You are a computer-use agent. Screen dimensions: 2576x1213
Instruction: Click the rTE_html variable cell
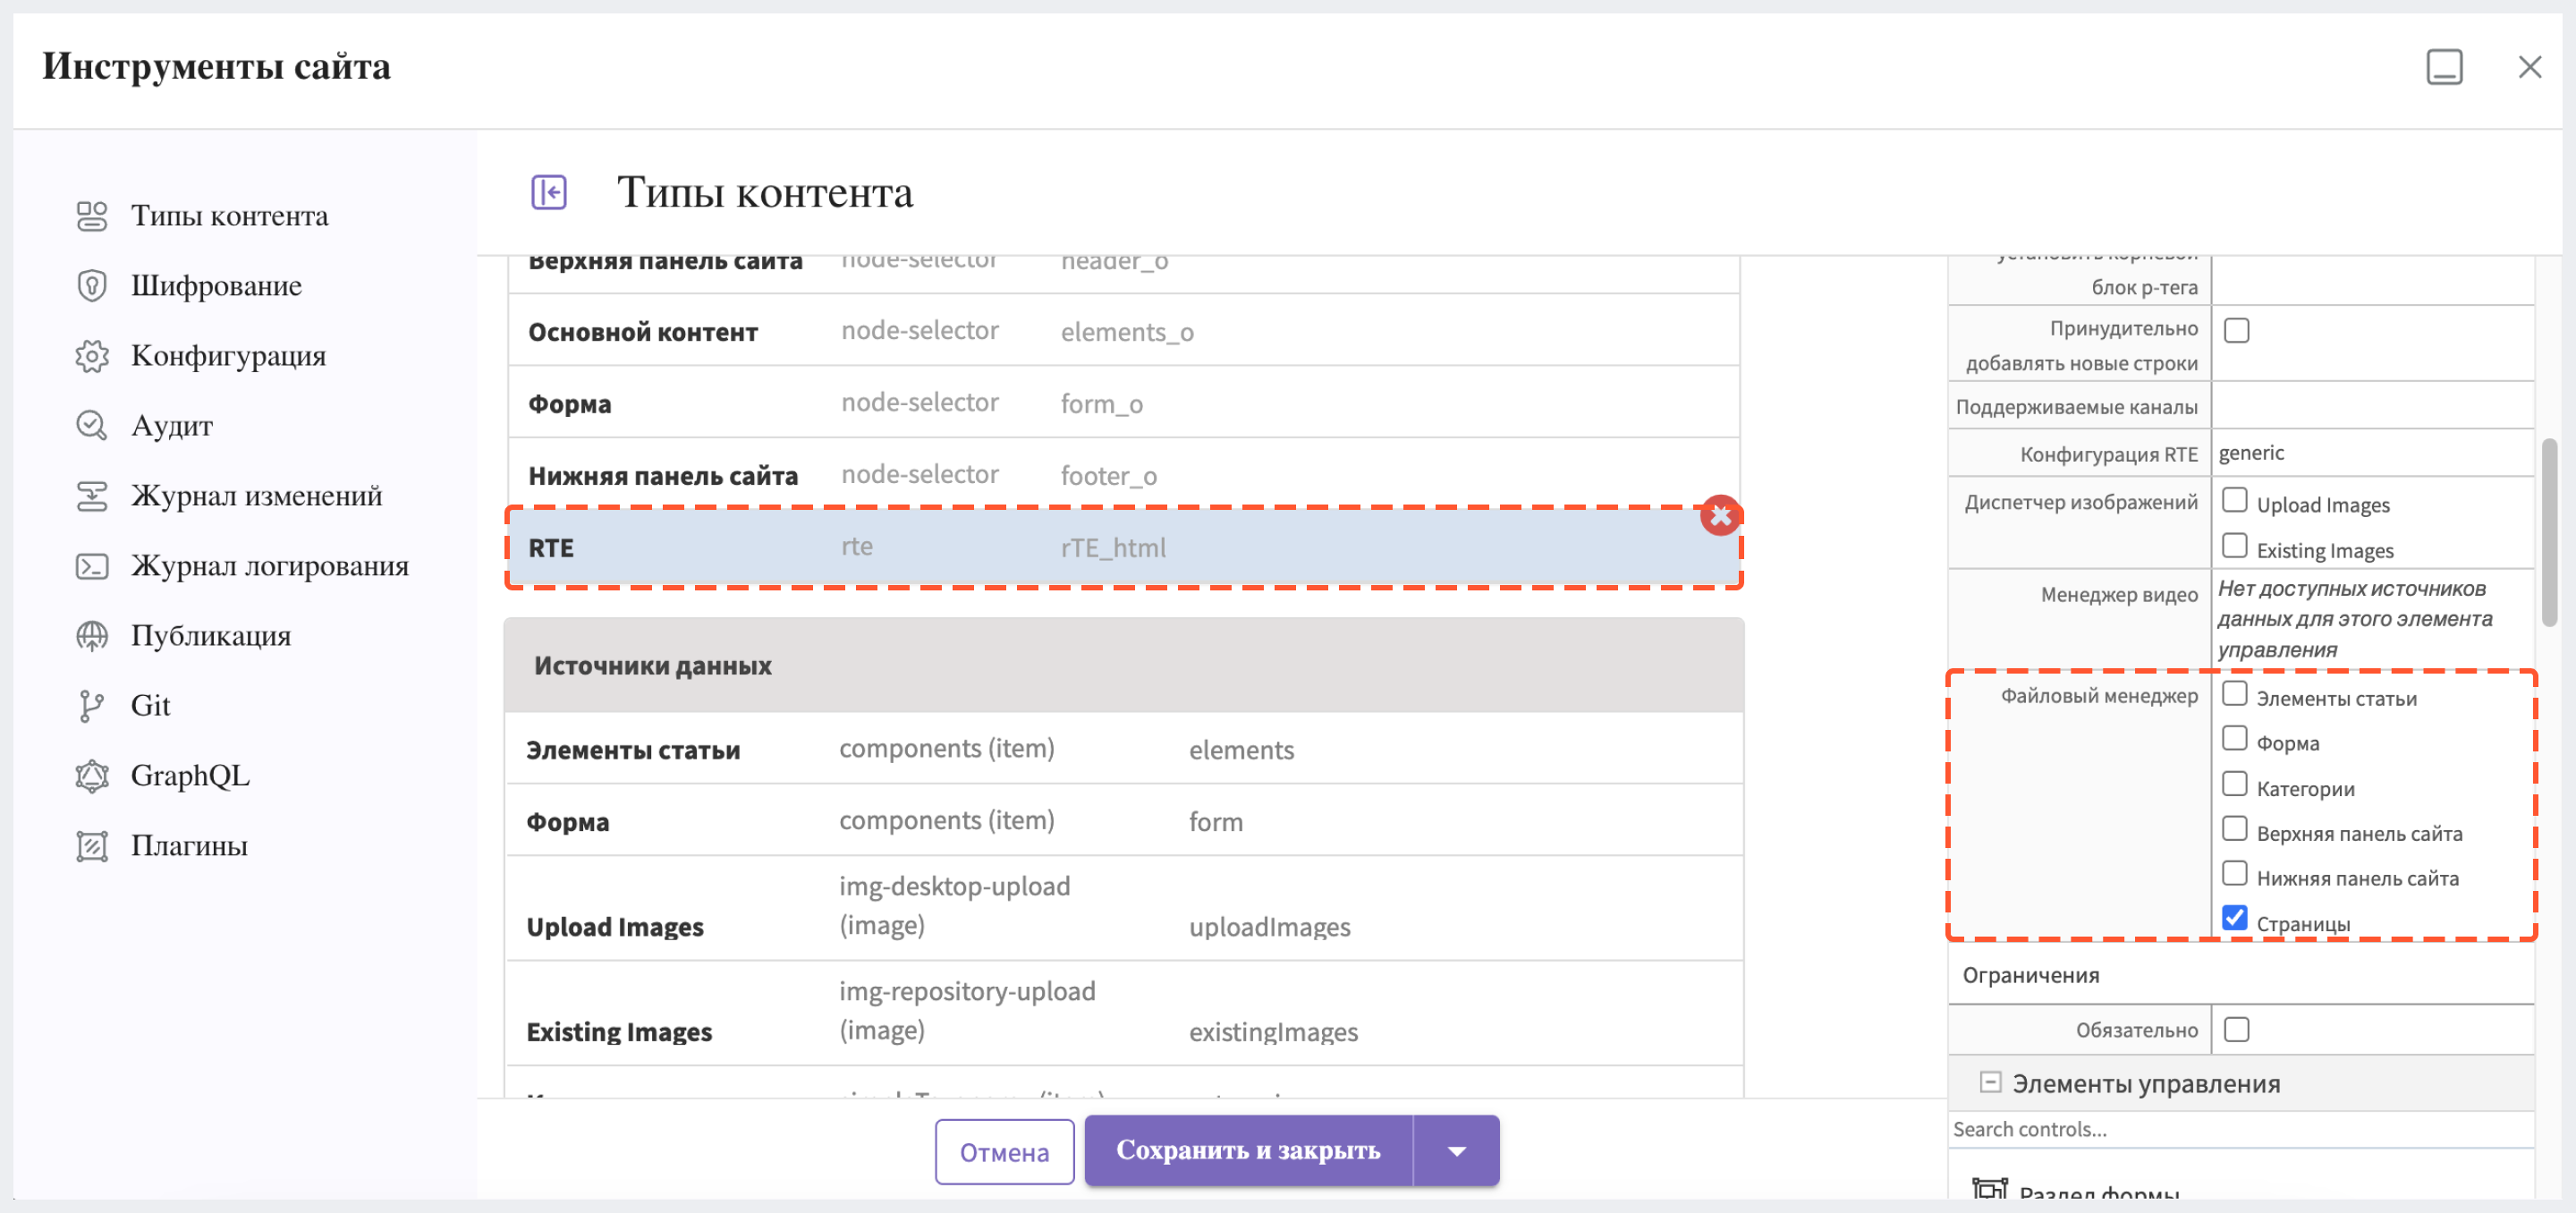1113,547
